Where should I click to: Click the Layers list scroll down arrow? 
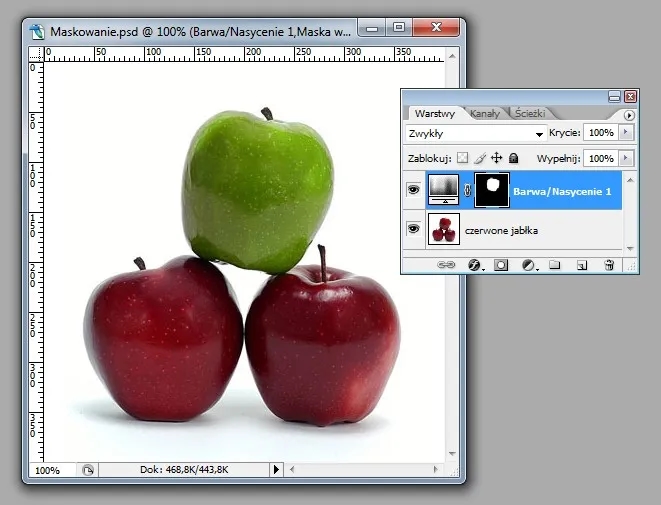(630, 248)
